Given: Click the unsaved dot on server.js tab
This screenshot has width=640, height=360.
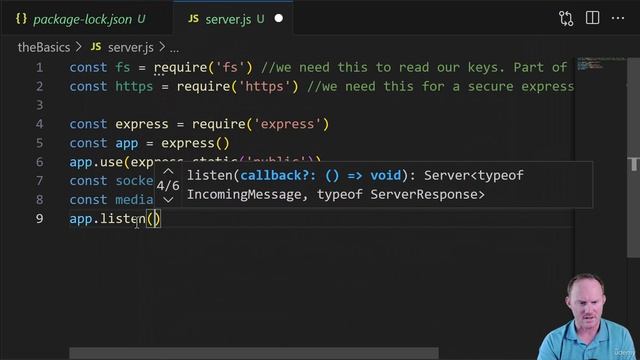Looking at the screenshot, I should pos(279,19).
